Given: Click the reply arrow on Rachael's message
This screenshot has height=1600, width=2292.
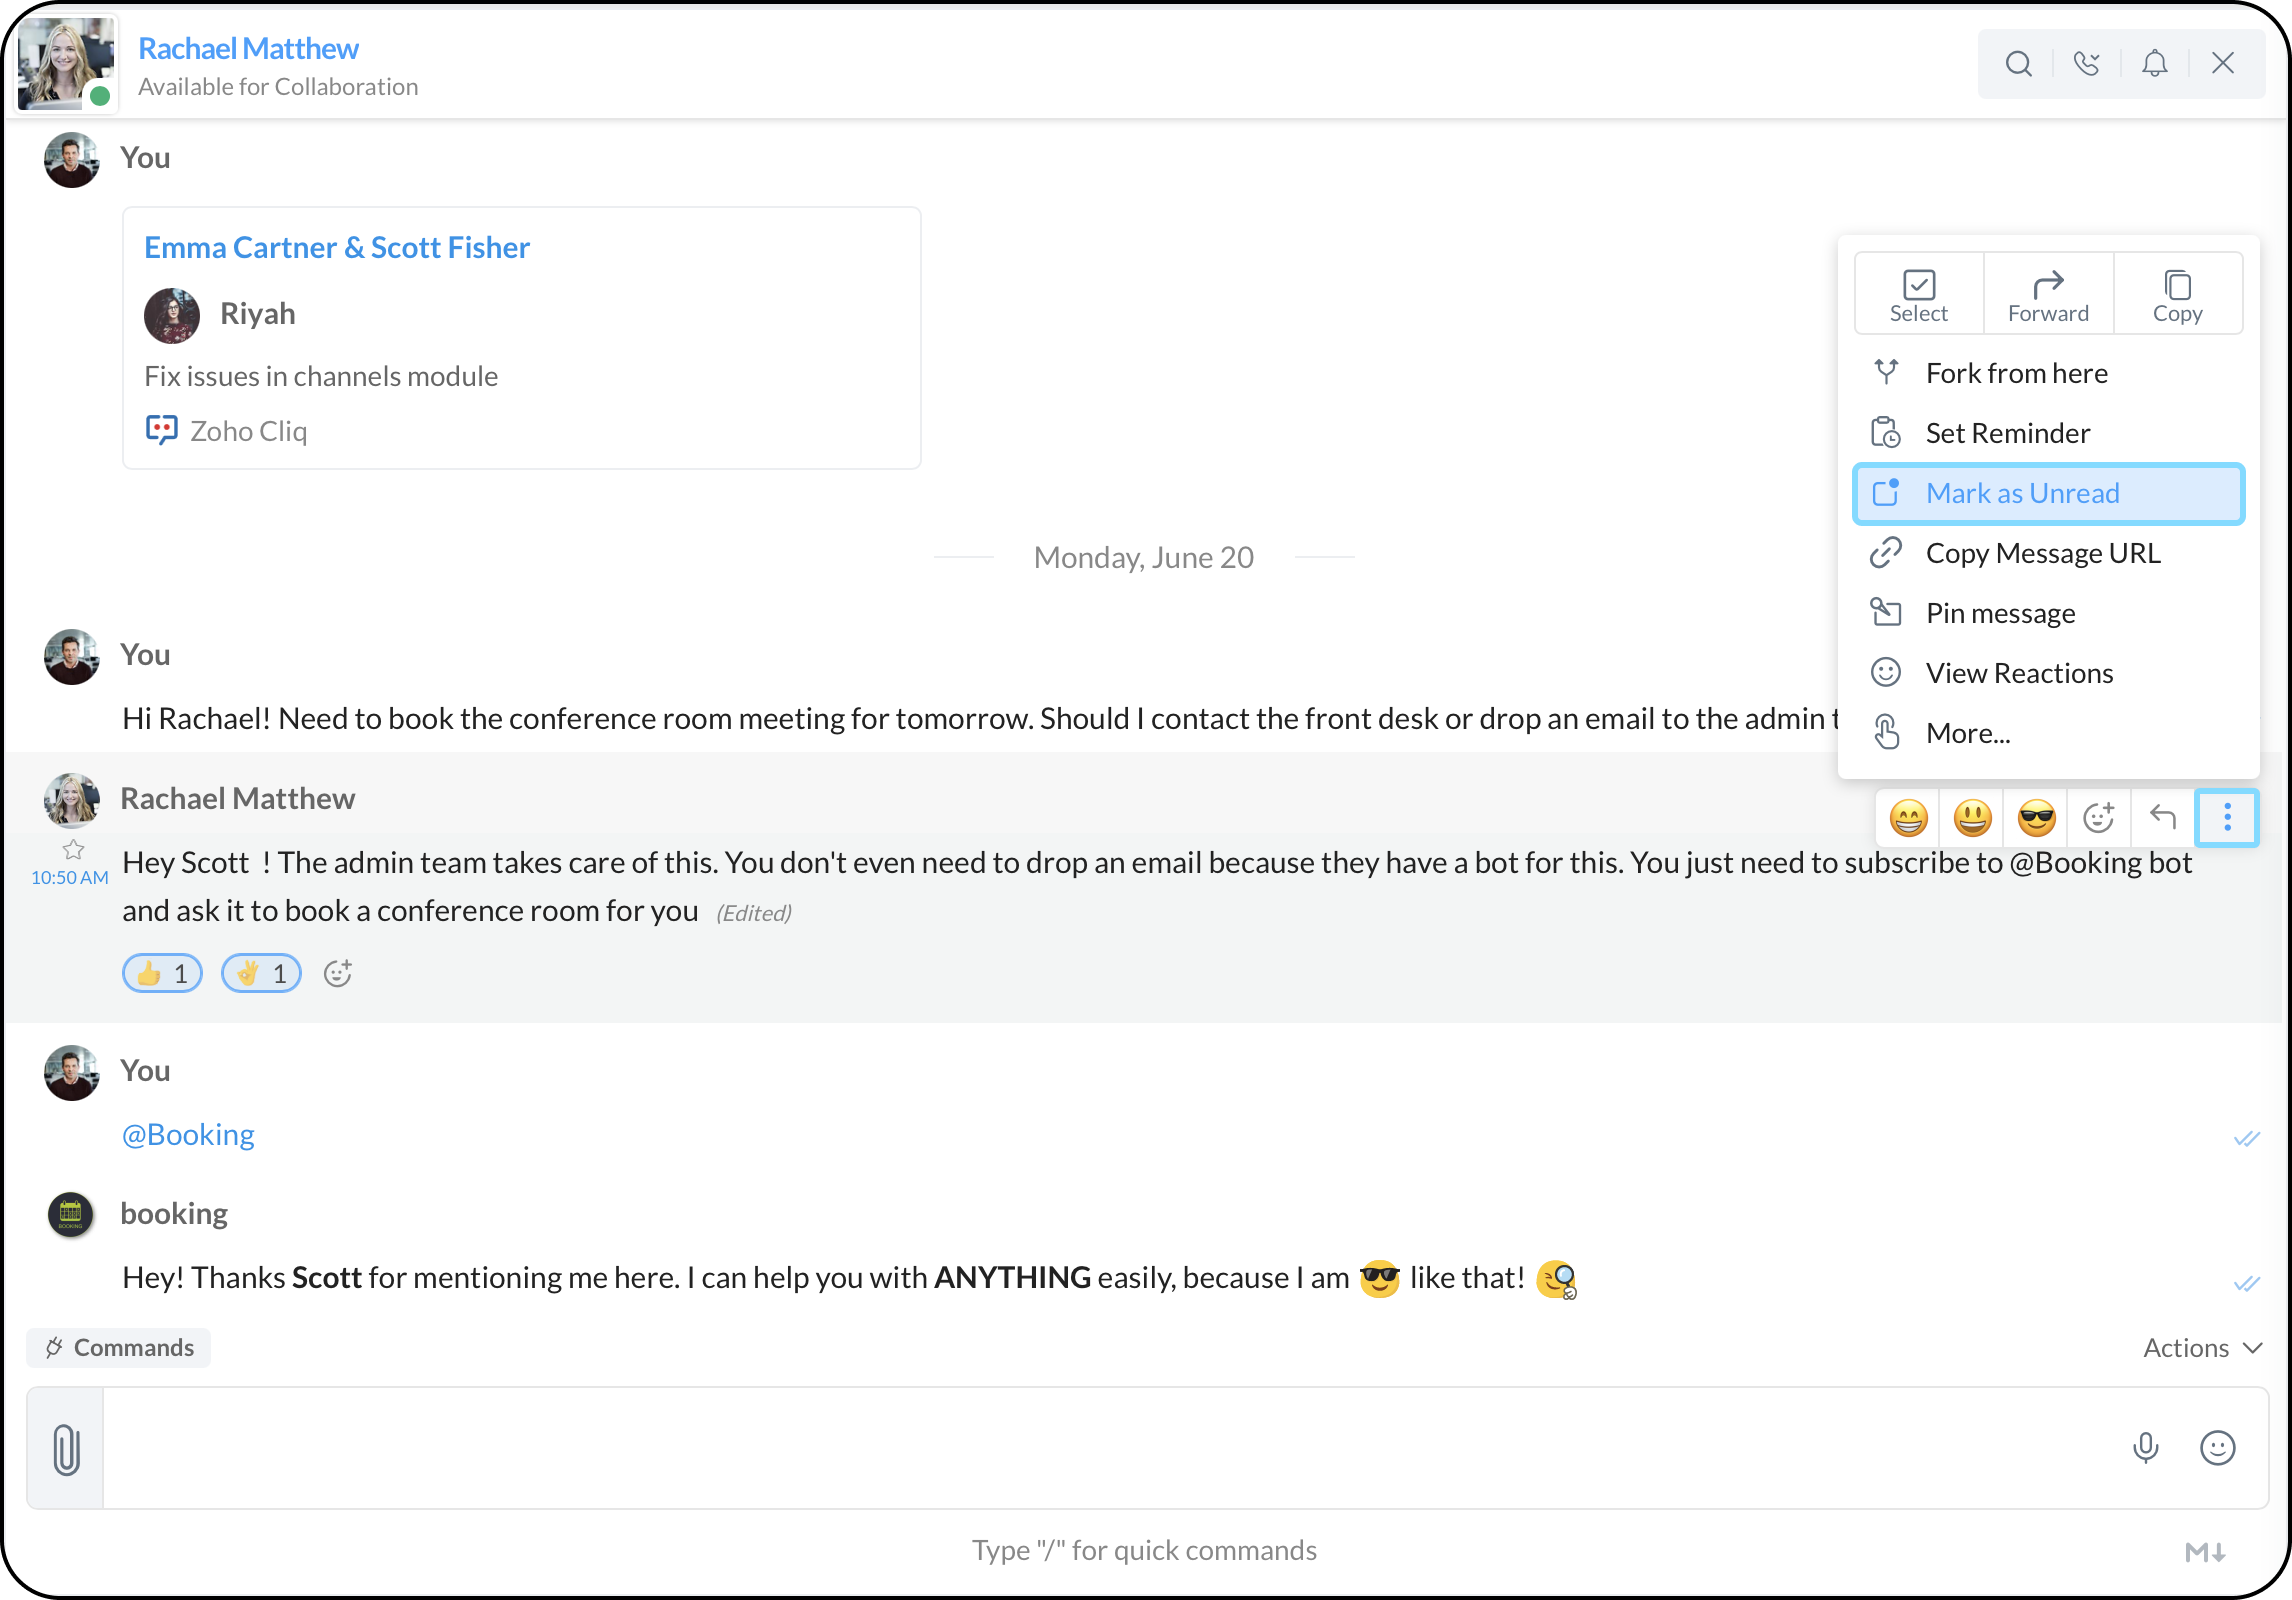Looking at the screenshot, I should click(2162, 818).
